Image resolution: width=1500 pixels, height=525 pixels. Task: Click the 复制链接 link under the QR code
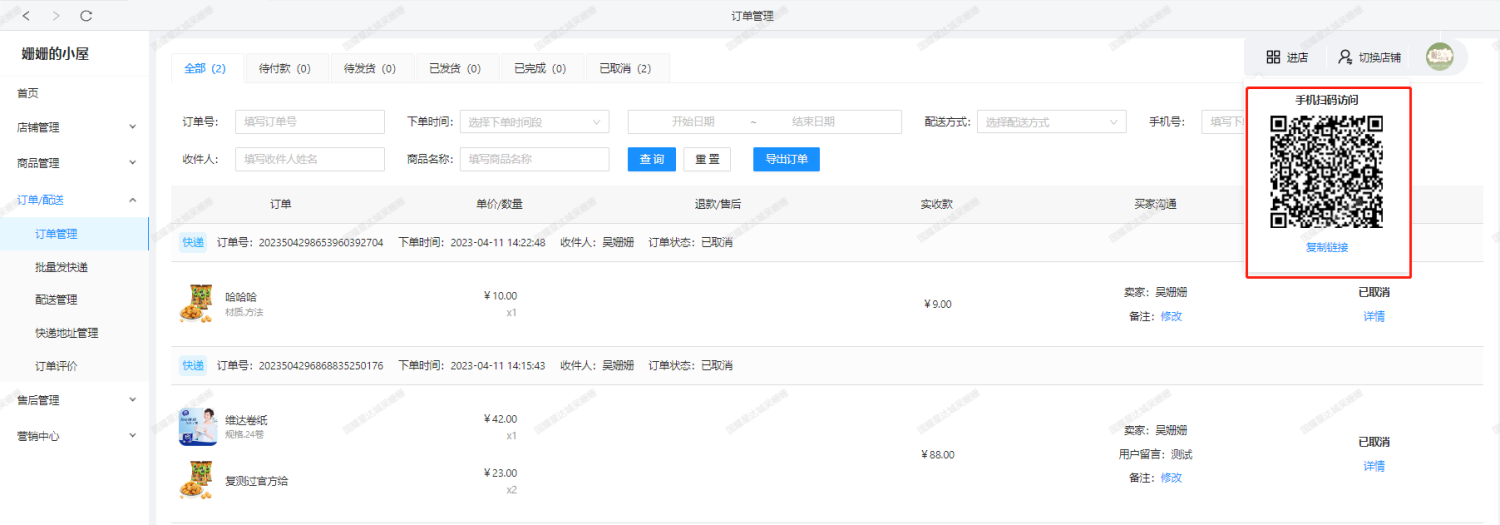tap(1327, 247)
